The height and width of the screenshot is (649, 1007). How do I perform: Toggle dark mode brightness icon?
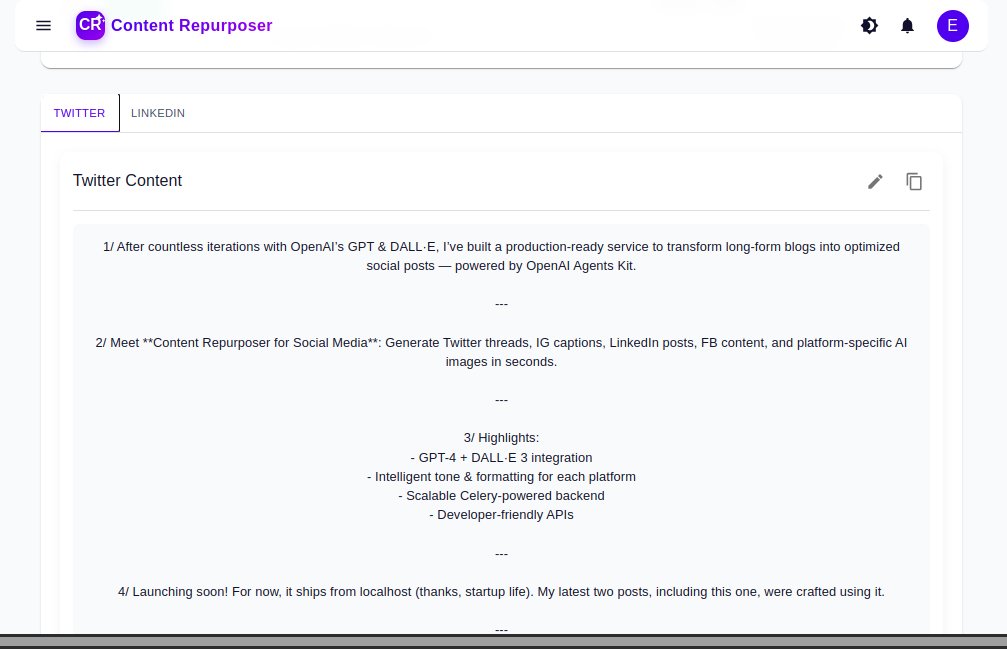click(x=869, y=26)
